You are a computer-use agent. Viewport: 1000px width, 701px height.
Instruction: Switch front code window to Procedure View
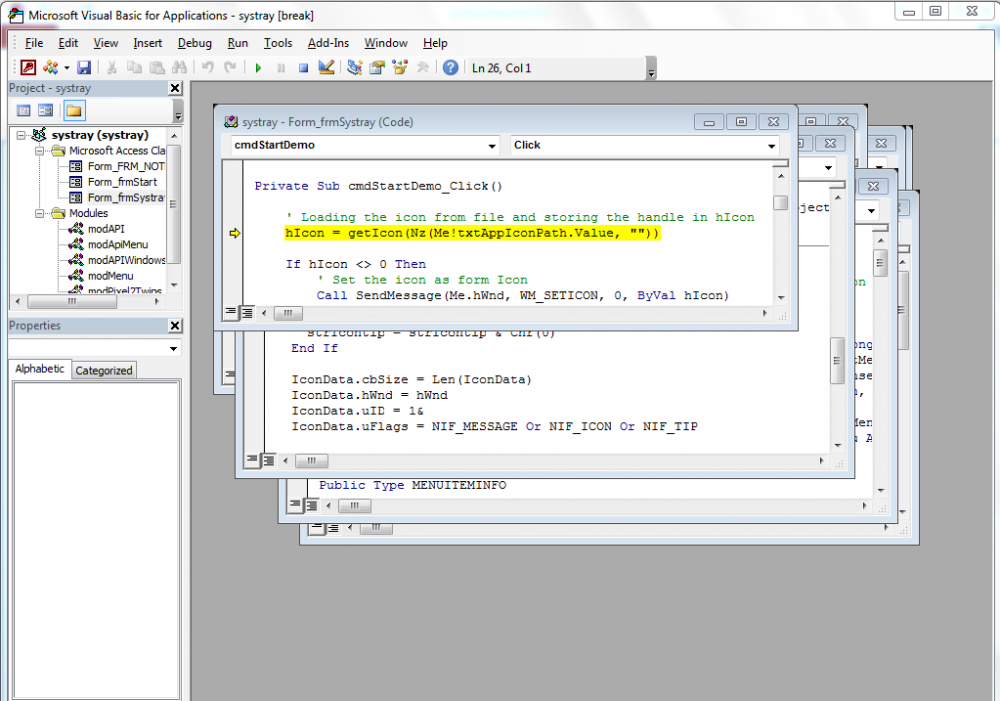230,312
